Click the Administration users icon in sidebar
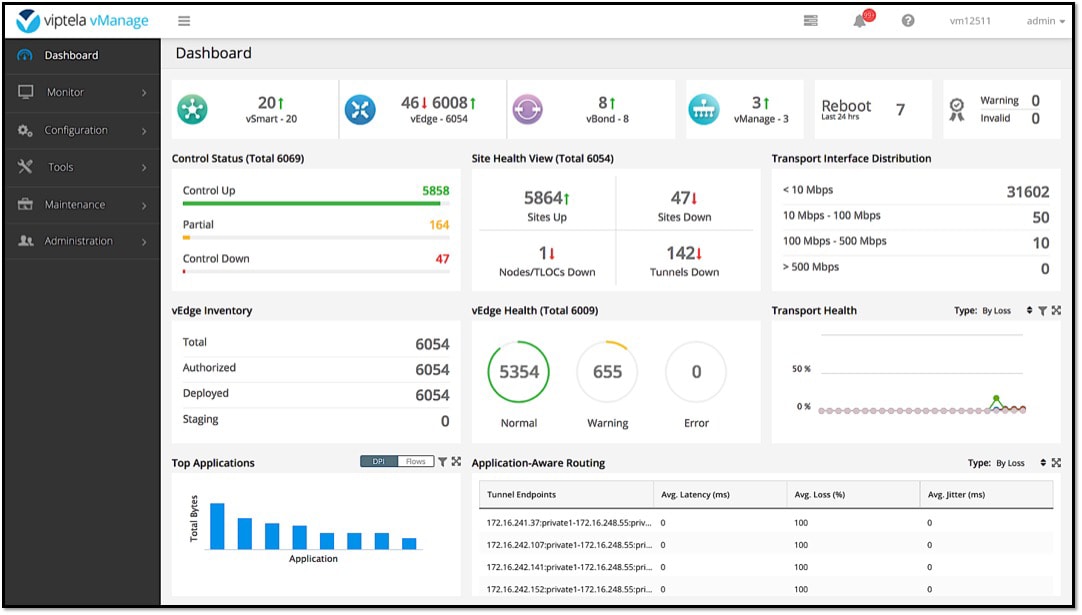Image resolution: width=1082 pixels, height=615 pixels. point(26,241)
